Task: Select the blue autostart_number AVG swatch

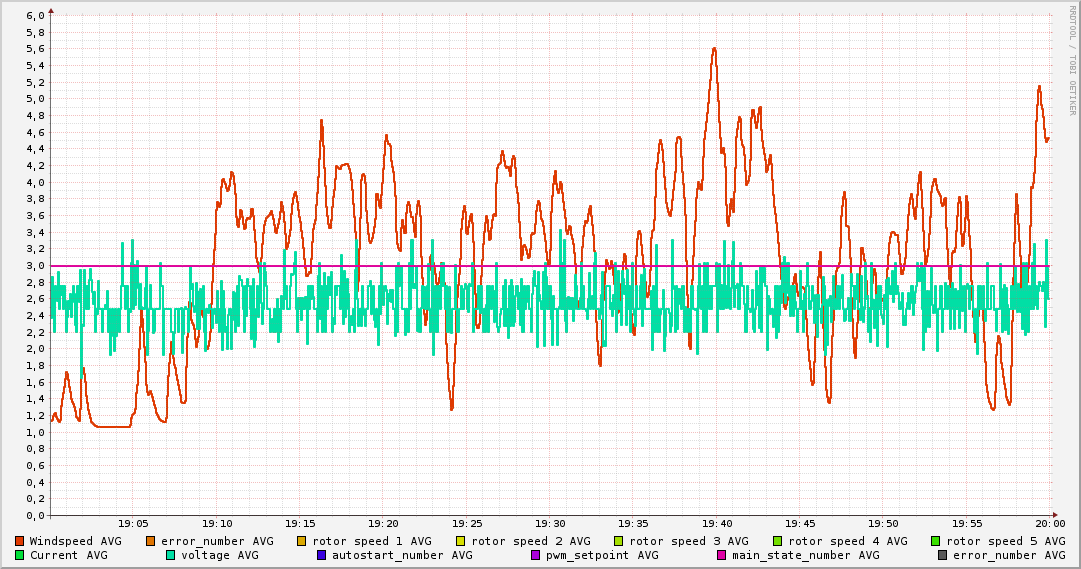Action: point(321,555)
